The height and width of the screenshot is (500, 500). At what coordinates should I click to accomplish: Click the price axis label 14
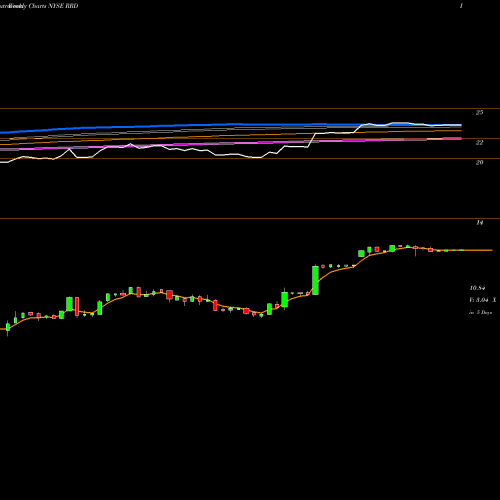tap(479, 223)
